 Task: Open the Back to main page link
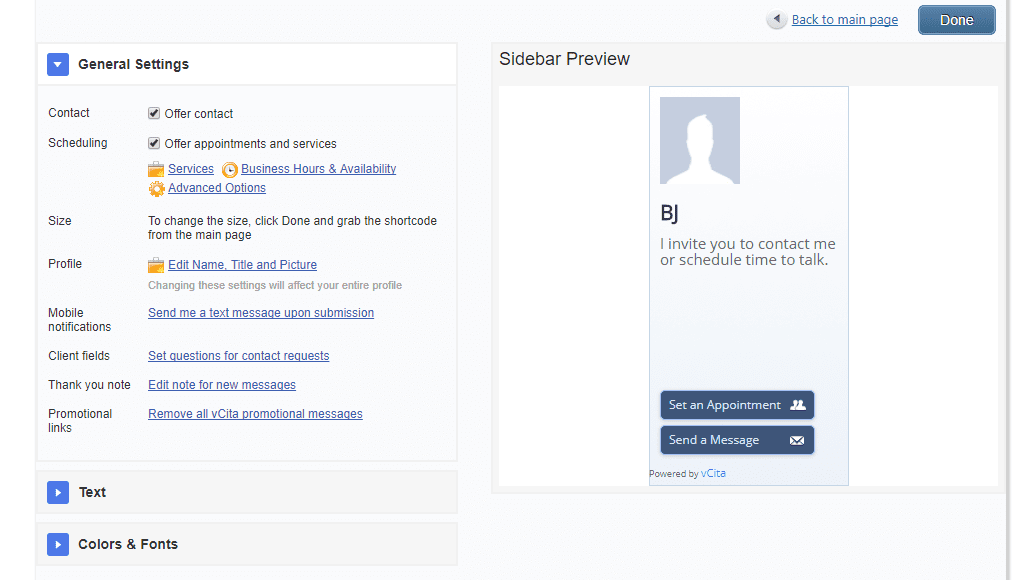pos(844,20)
